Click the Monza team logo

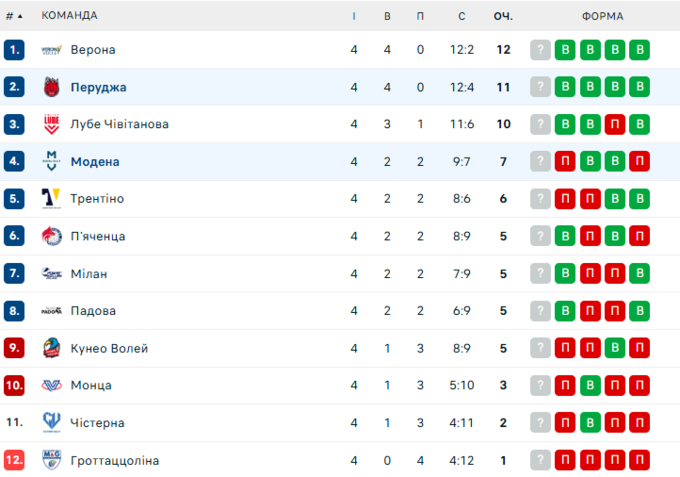point(52,385)
